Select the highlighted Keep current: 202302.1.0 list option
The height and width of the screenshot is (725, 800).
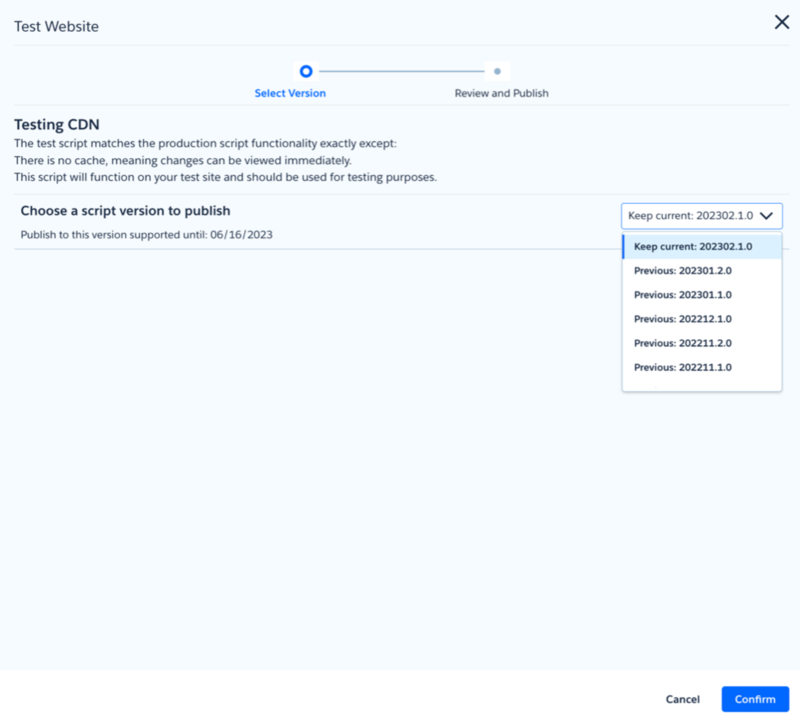692,246
